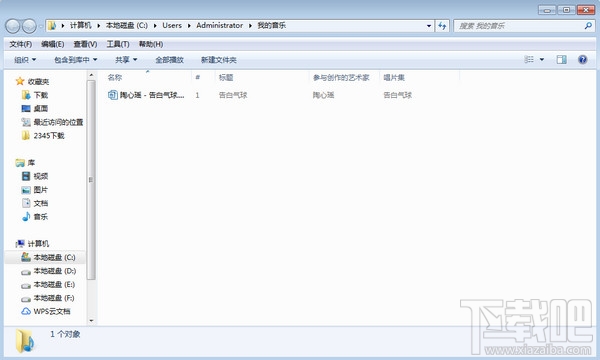Go back with the Back arrow button
This screenshot has height=360, width=600.
13,26
